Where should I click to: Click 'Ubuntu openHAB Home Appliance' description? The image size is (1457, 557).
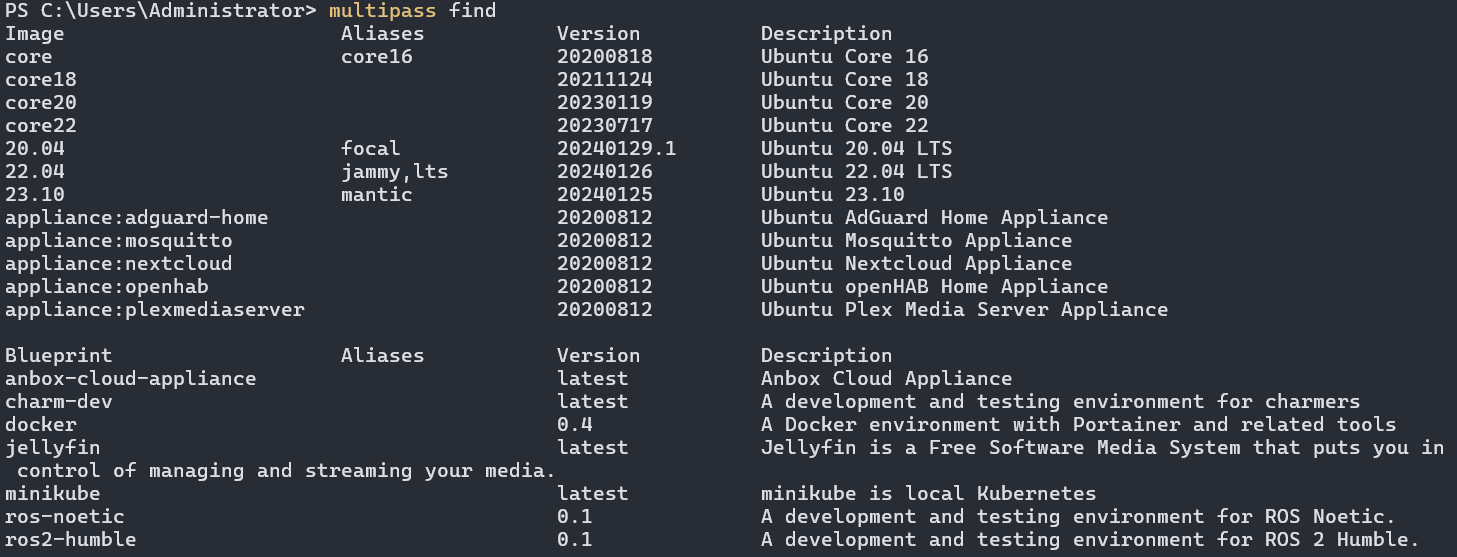pyautogui.click(x=935, y=286)
